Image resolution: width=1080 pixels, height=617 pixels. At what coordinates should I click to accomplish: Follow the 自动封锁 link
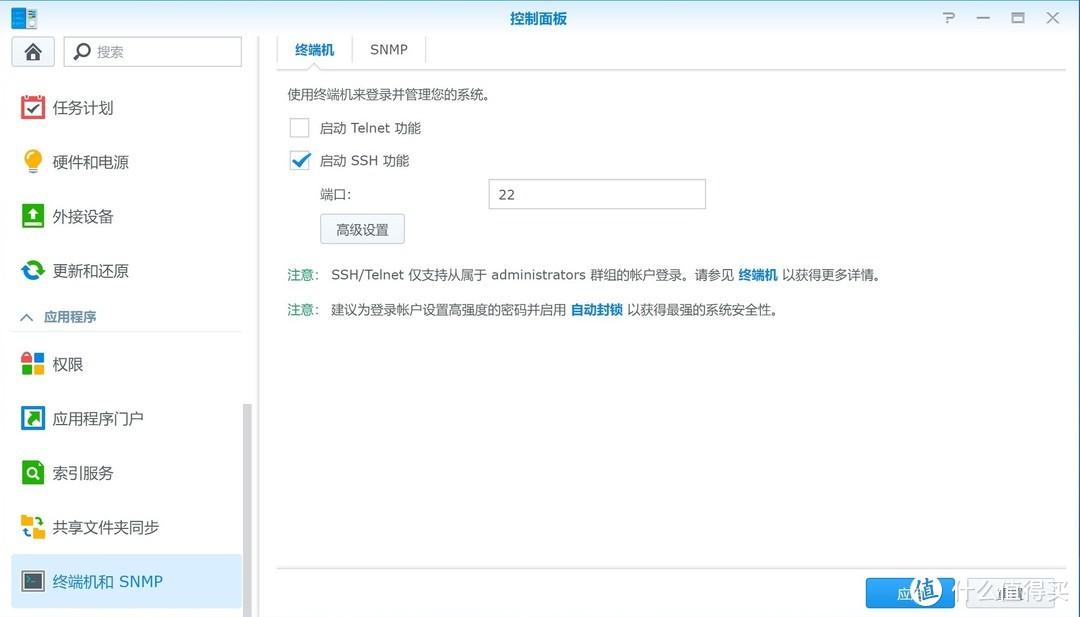tap(596, 309)
